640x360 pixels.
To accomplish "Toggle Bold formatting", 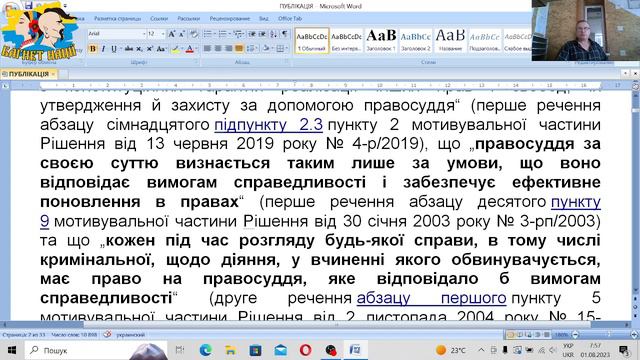I will tap(93, 49).
